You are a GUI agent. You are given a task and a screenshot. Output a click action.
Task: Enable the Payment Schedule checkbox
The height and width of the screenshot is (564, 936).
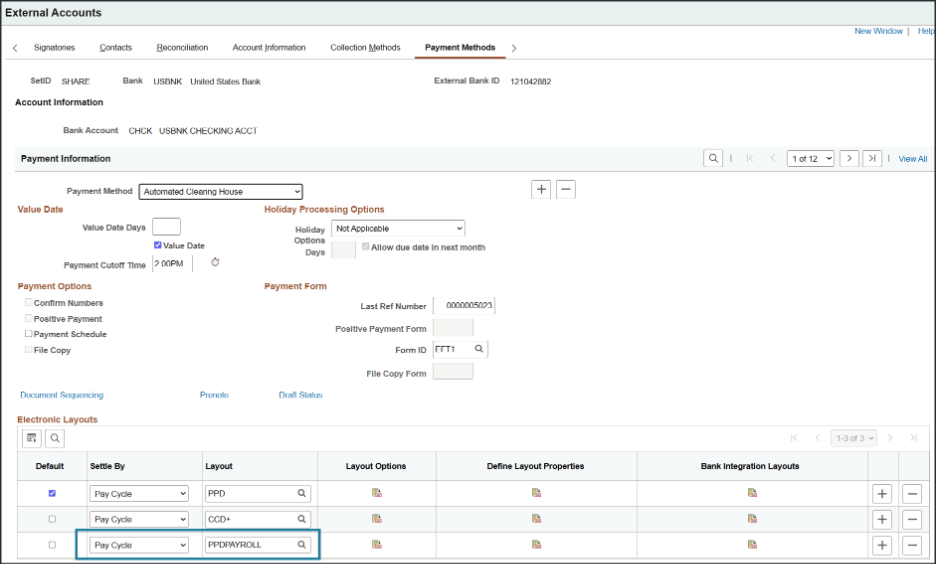click(x=29, y=334)
